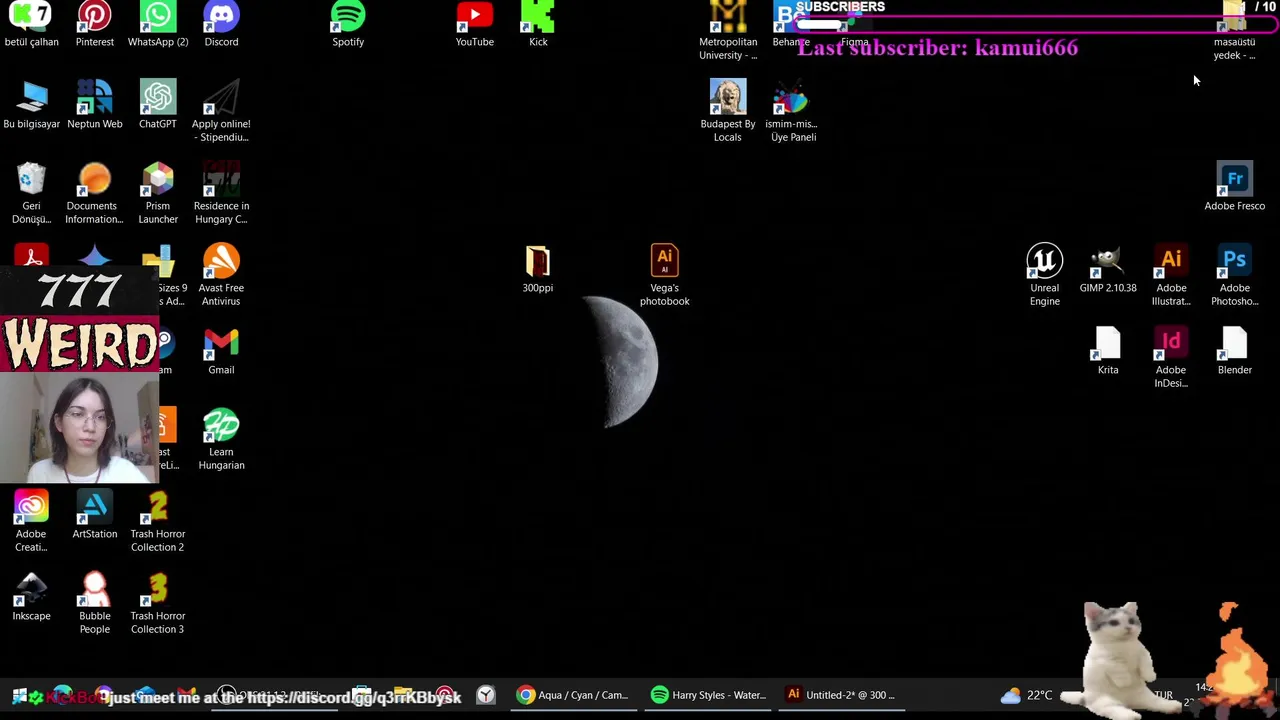This screenshot has width=1280, height=720.
Task: Open Trash Horror Collection 3 shortcut
Action: click(x=157, y=603)
